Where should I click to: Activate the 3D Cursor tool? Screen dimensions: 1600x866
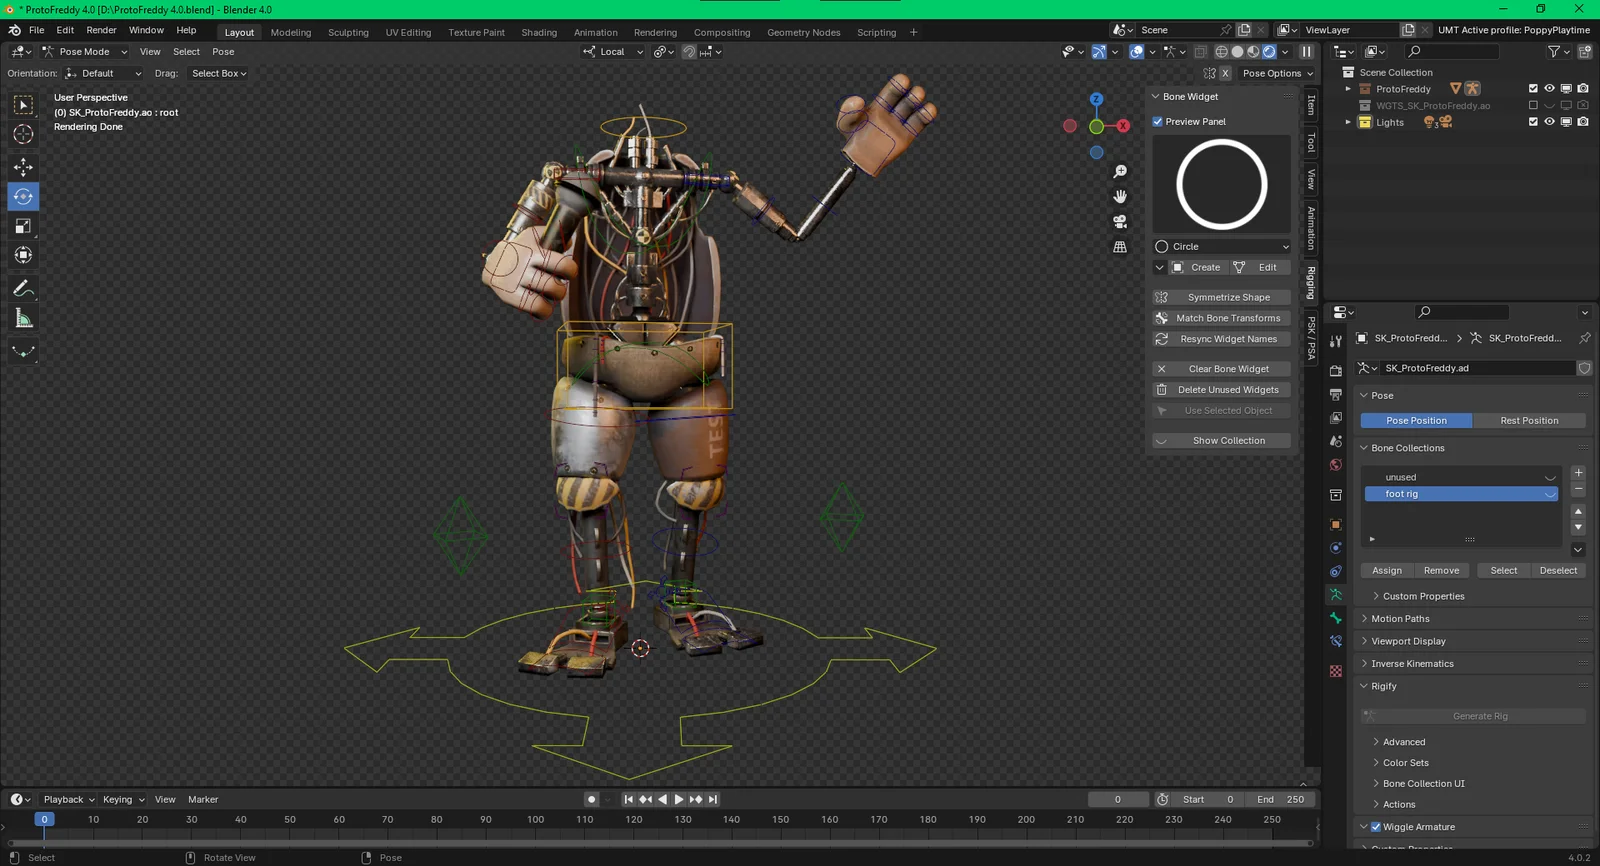coord(23,134)
